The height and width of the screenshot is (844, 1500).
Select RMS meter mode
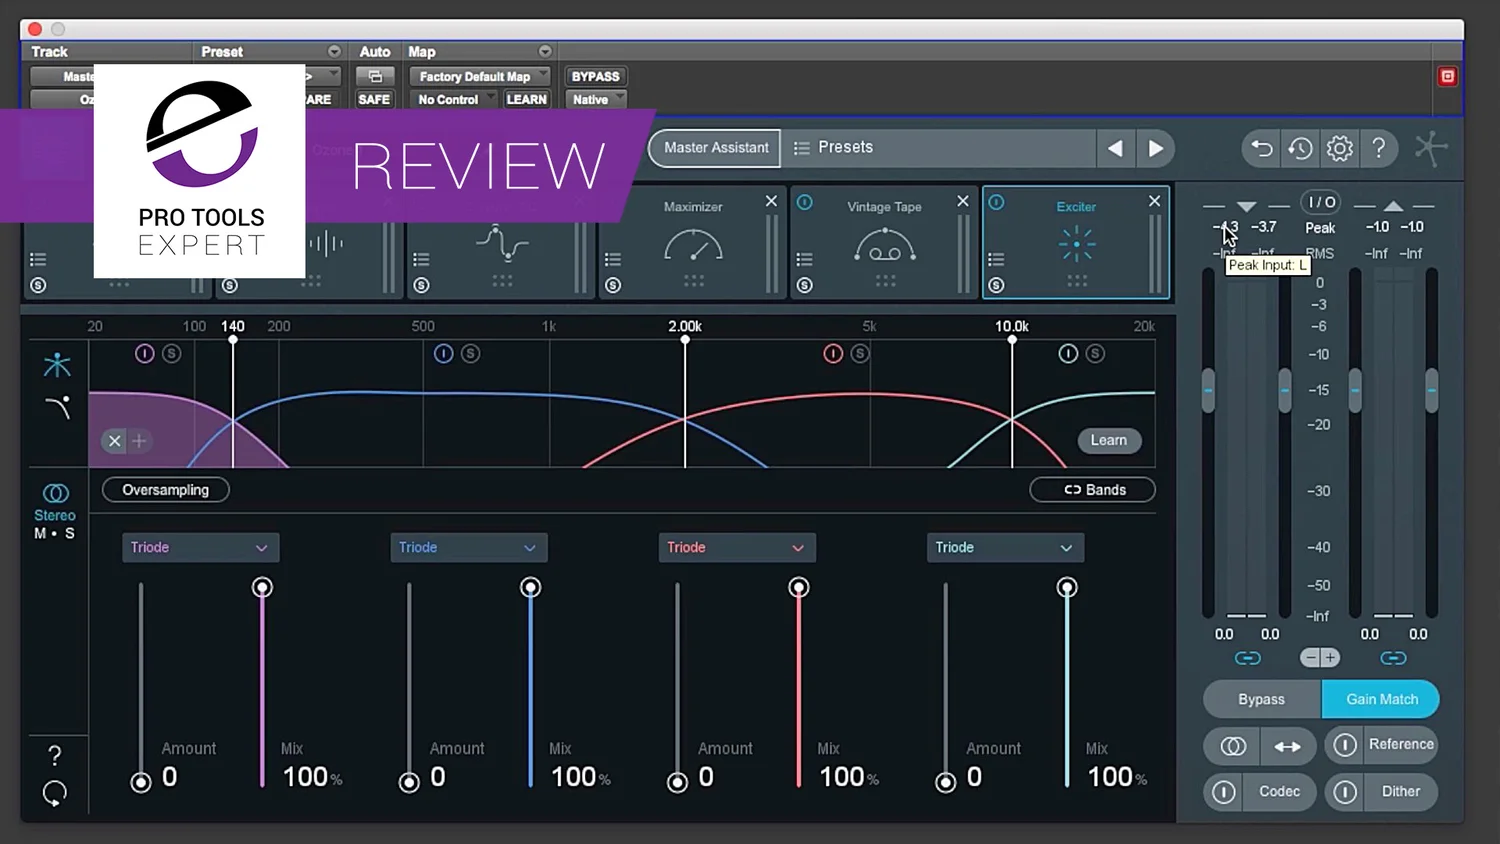click(x=1320, y=253)
